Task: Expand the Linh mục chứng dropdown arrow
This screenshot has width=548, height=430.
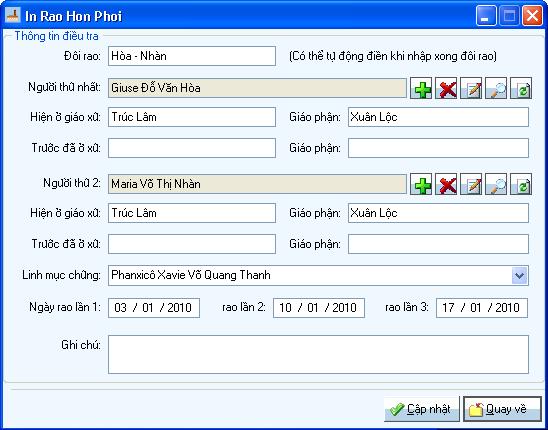Action: pyautogui.click(x=520, y=275)
